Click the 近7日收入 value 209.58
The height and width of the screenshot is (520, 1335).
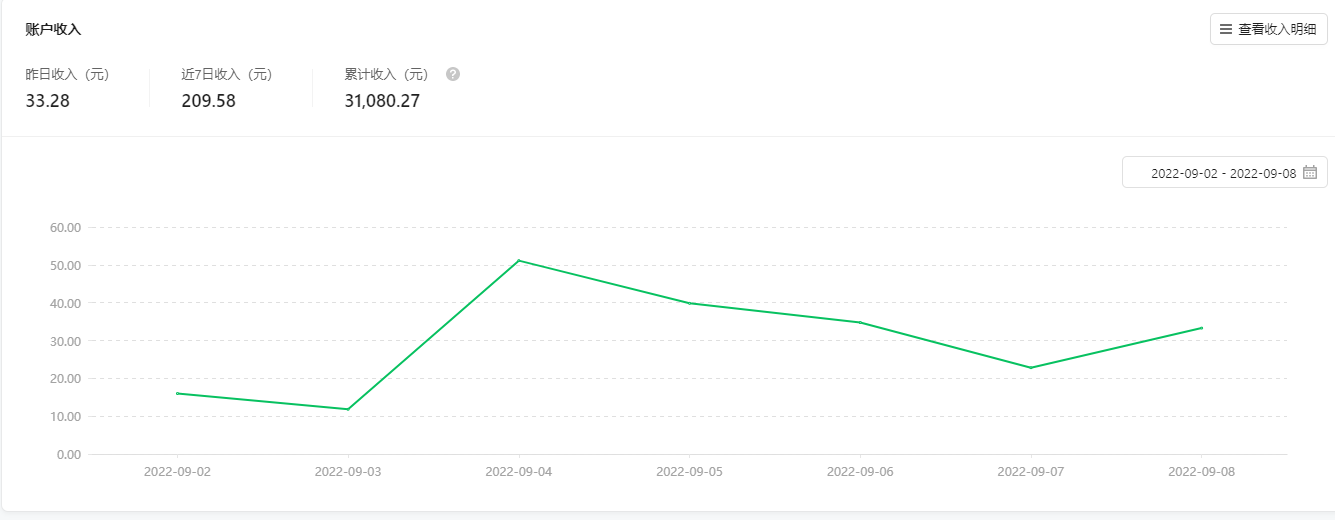pyautogui.click(x=208, y=101)
